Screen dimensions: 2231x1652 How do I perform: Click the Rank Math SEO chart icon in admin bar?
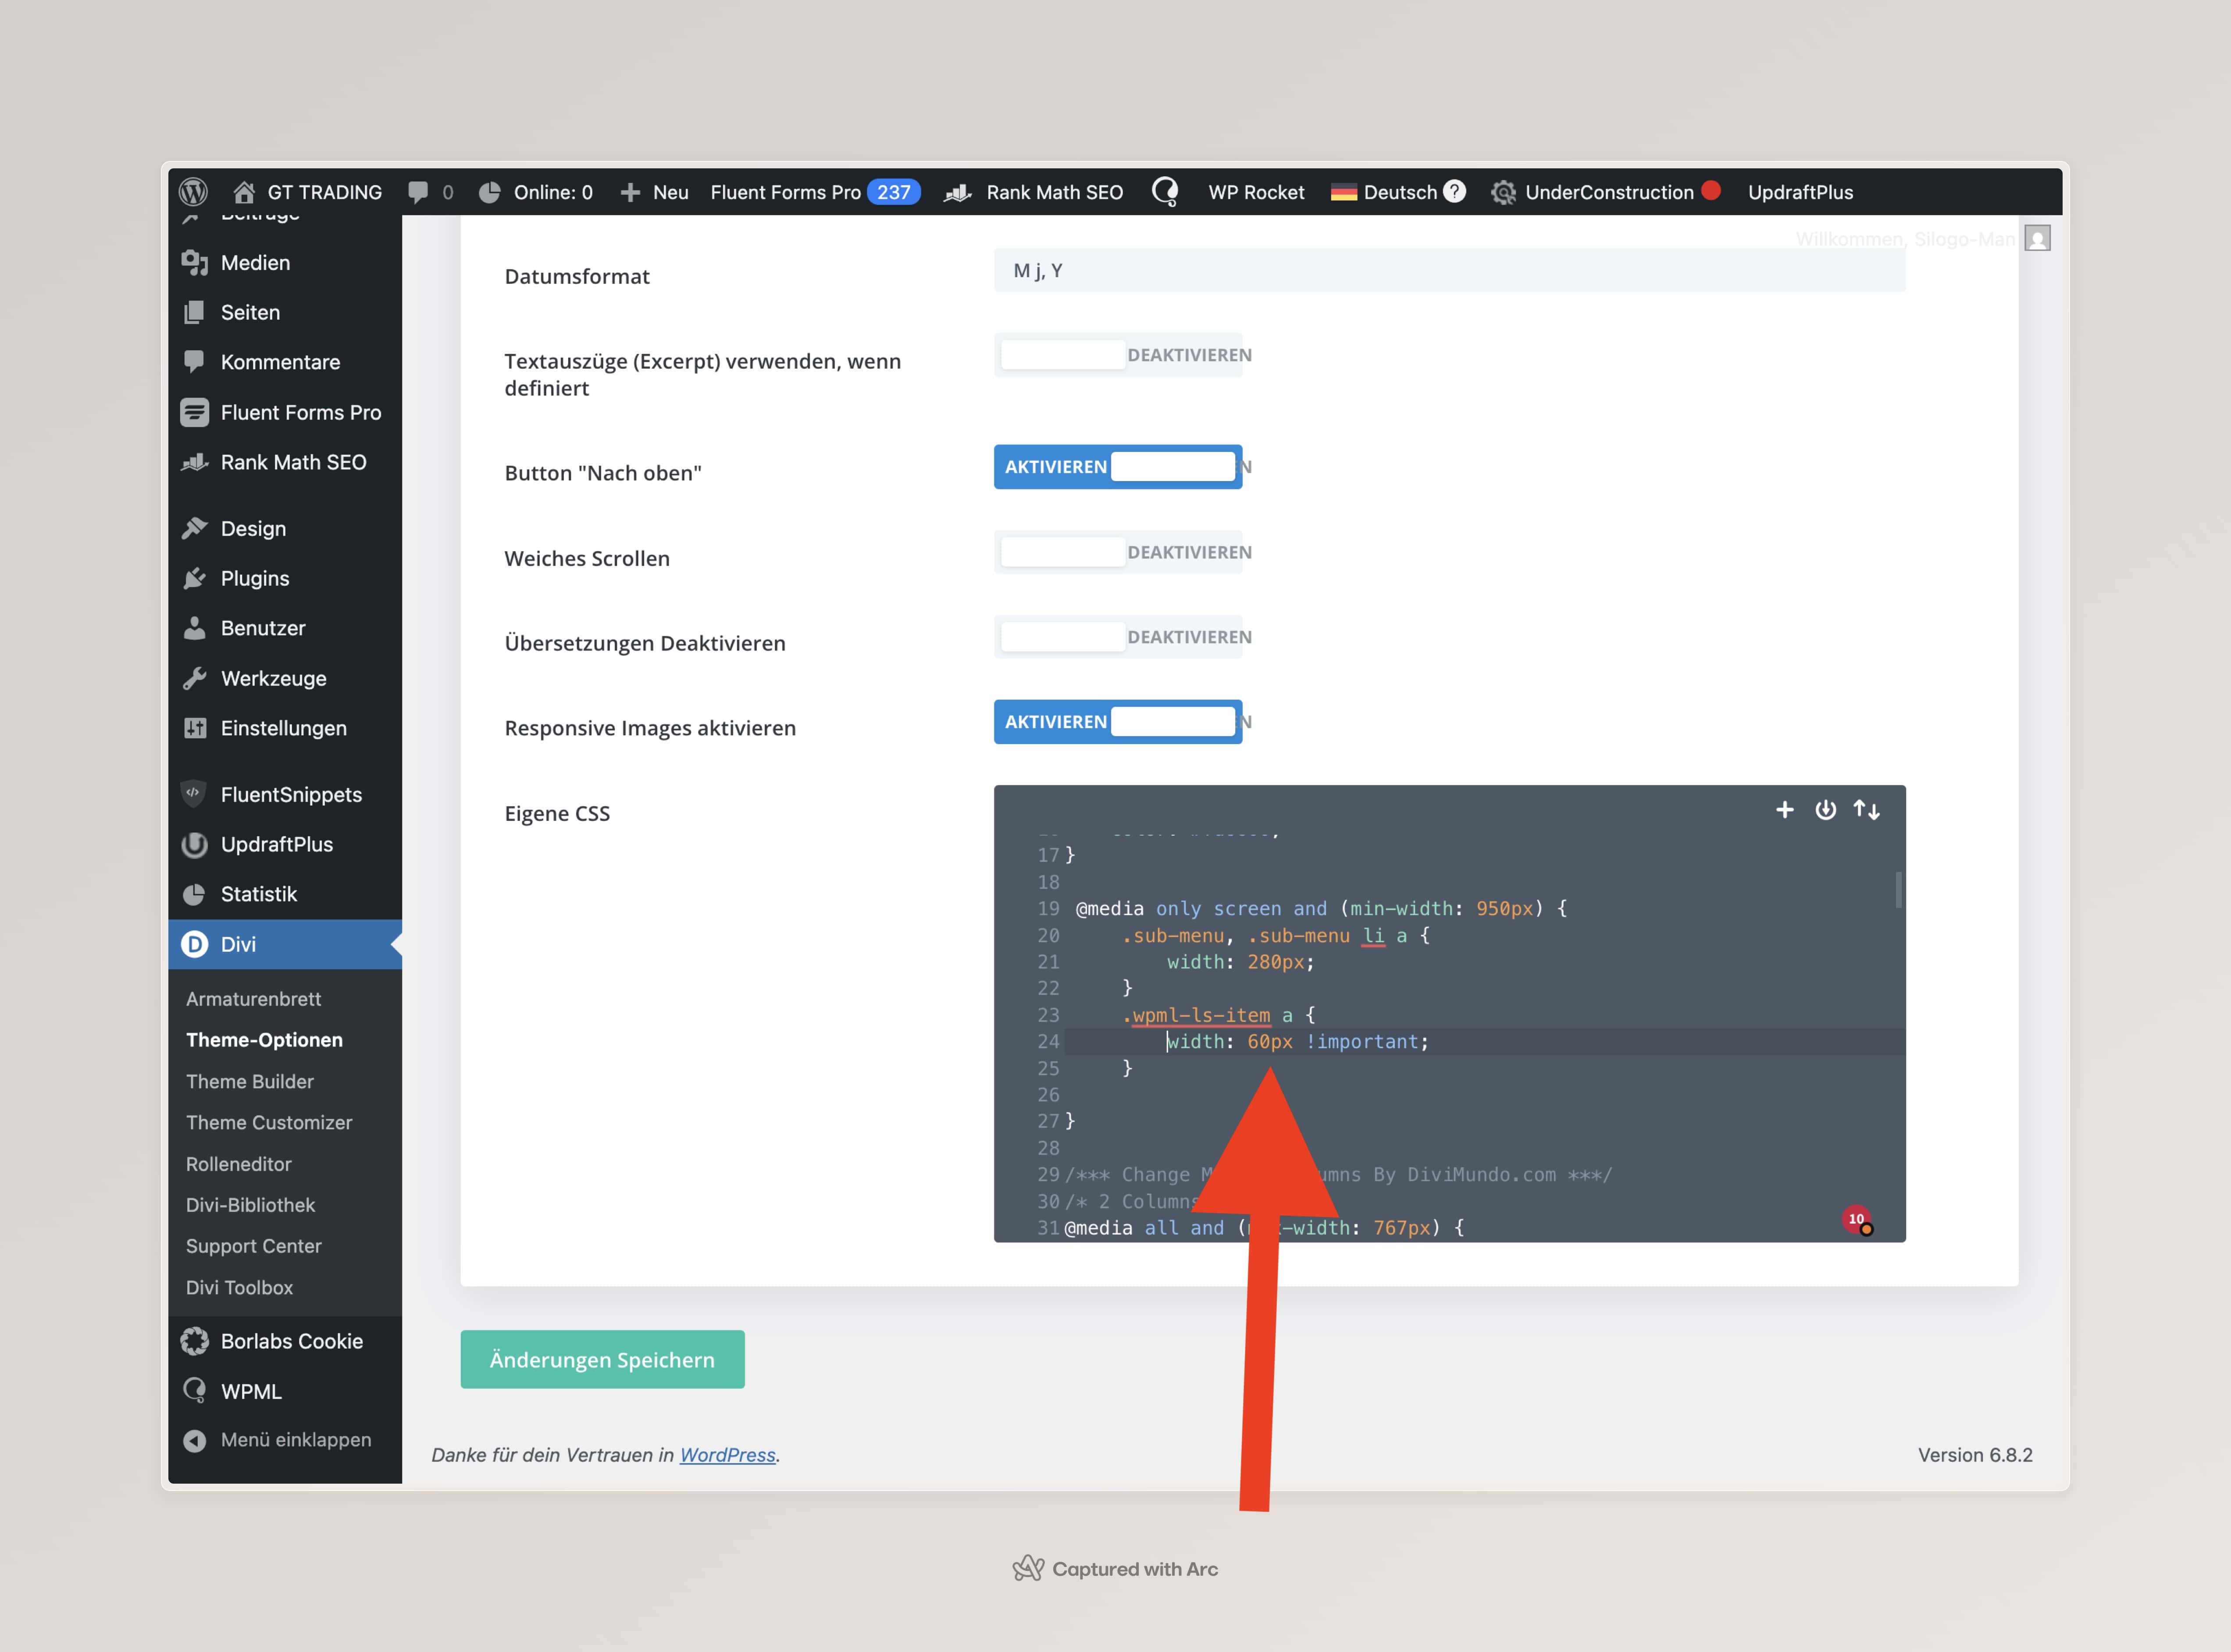pos(957,192)
